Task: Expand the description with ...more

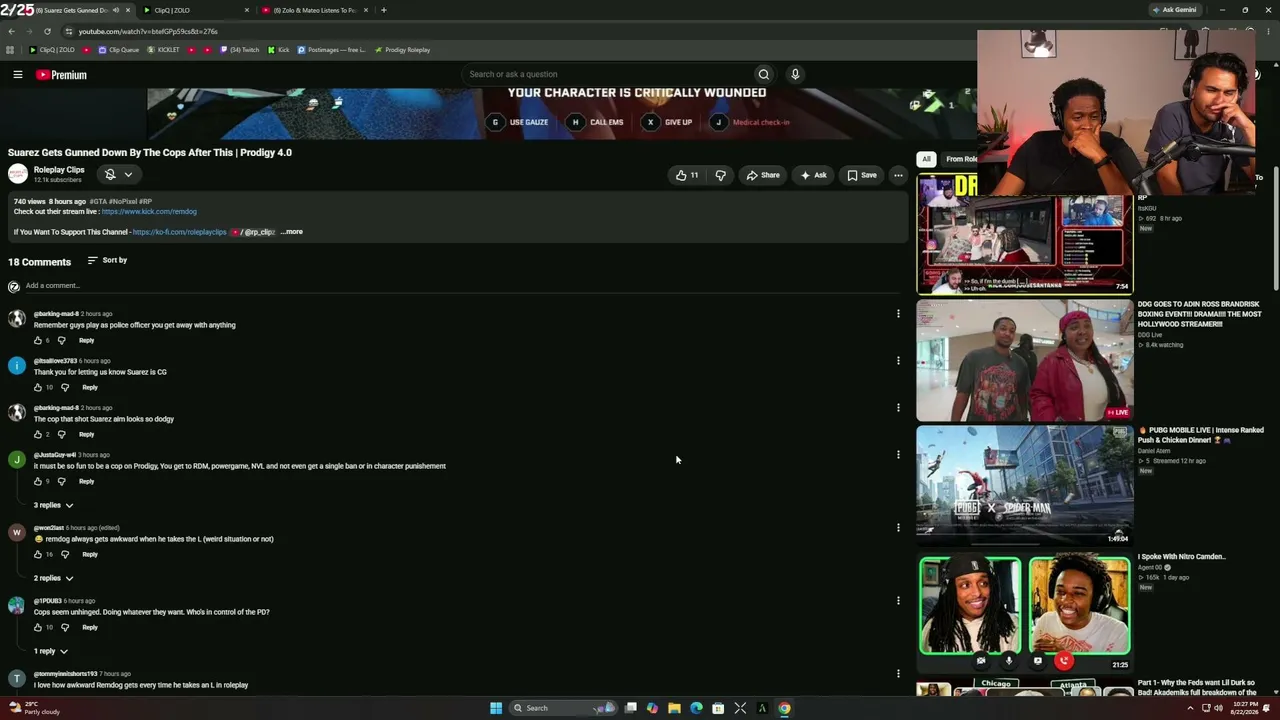Action: tap(291, 232)
